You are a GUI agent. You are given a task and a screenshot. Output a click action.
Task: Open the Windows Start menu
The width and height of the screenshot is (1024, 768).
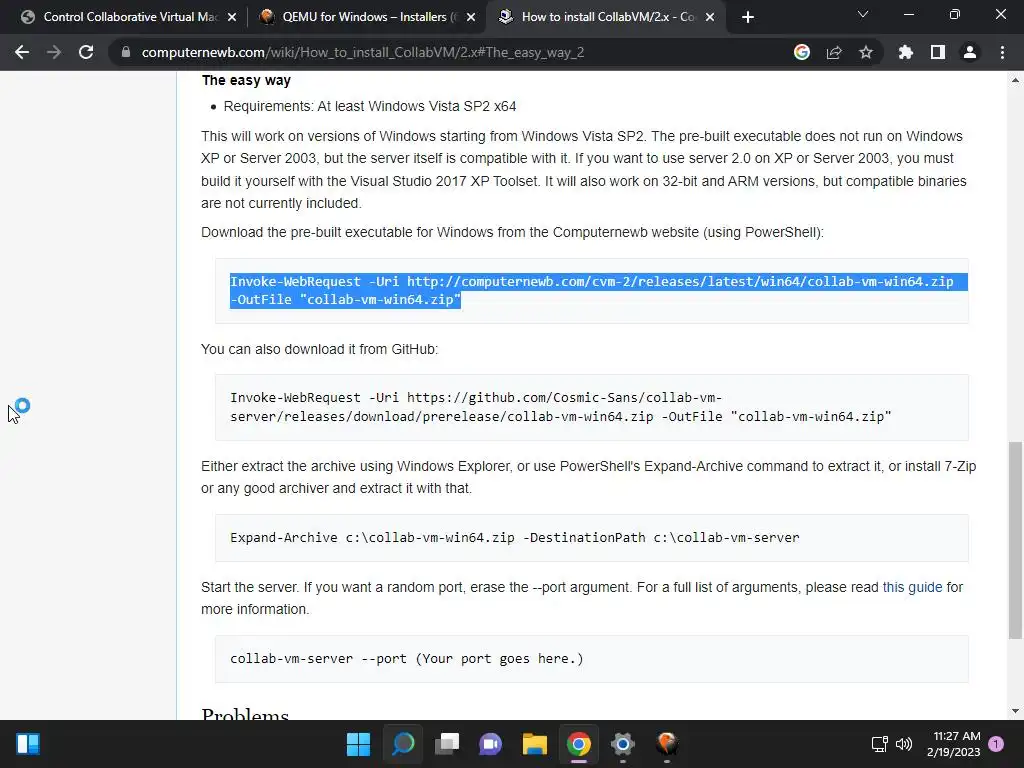click(x=358, y=744)
